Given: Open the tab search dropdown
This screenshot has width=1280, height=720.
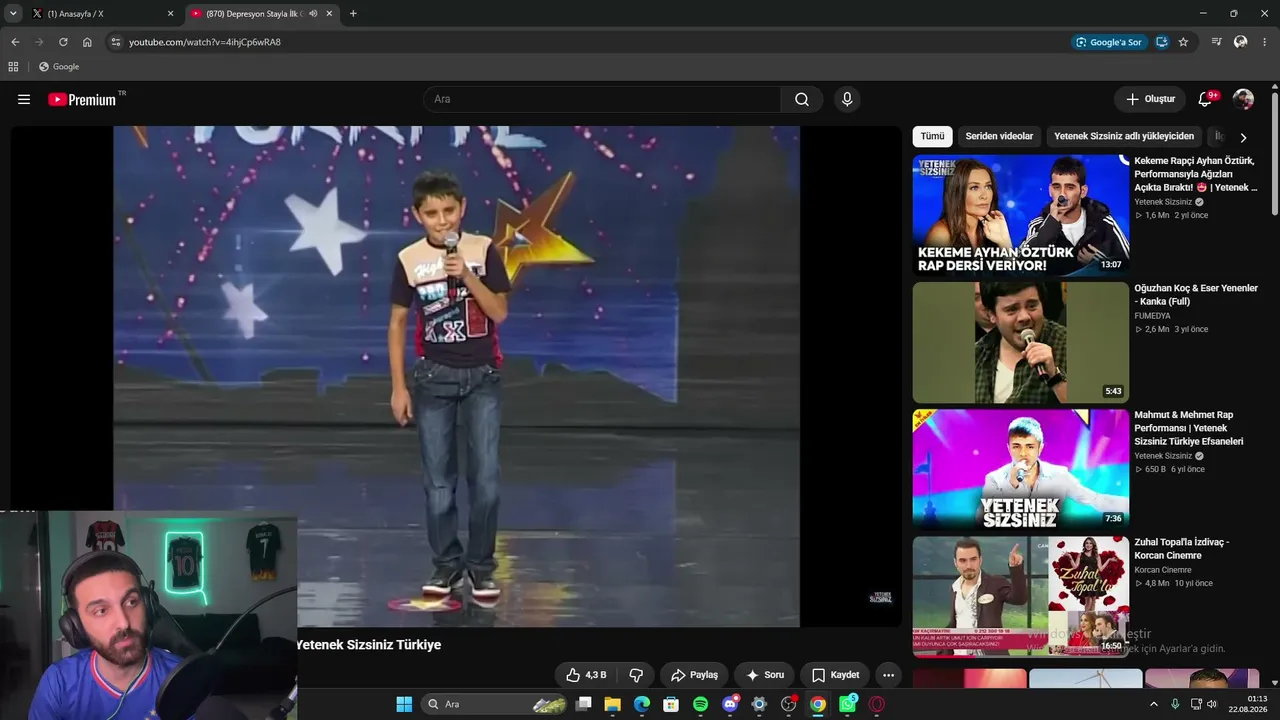Looking at the screenshot, I should click(x=13, y=14).
